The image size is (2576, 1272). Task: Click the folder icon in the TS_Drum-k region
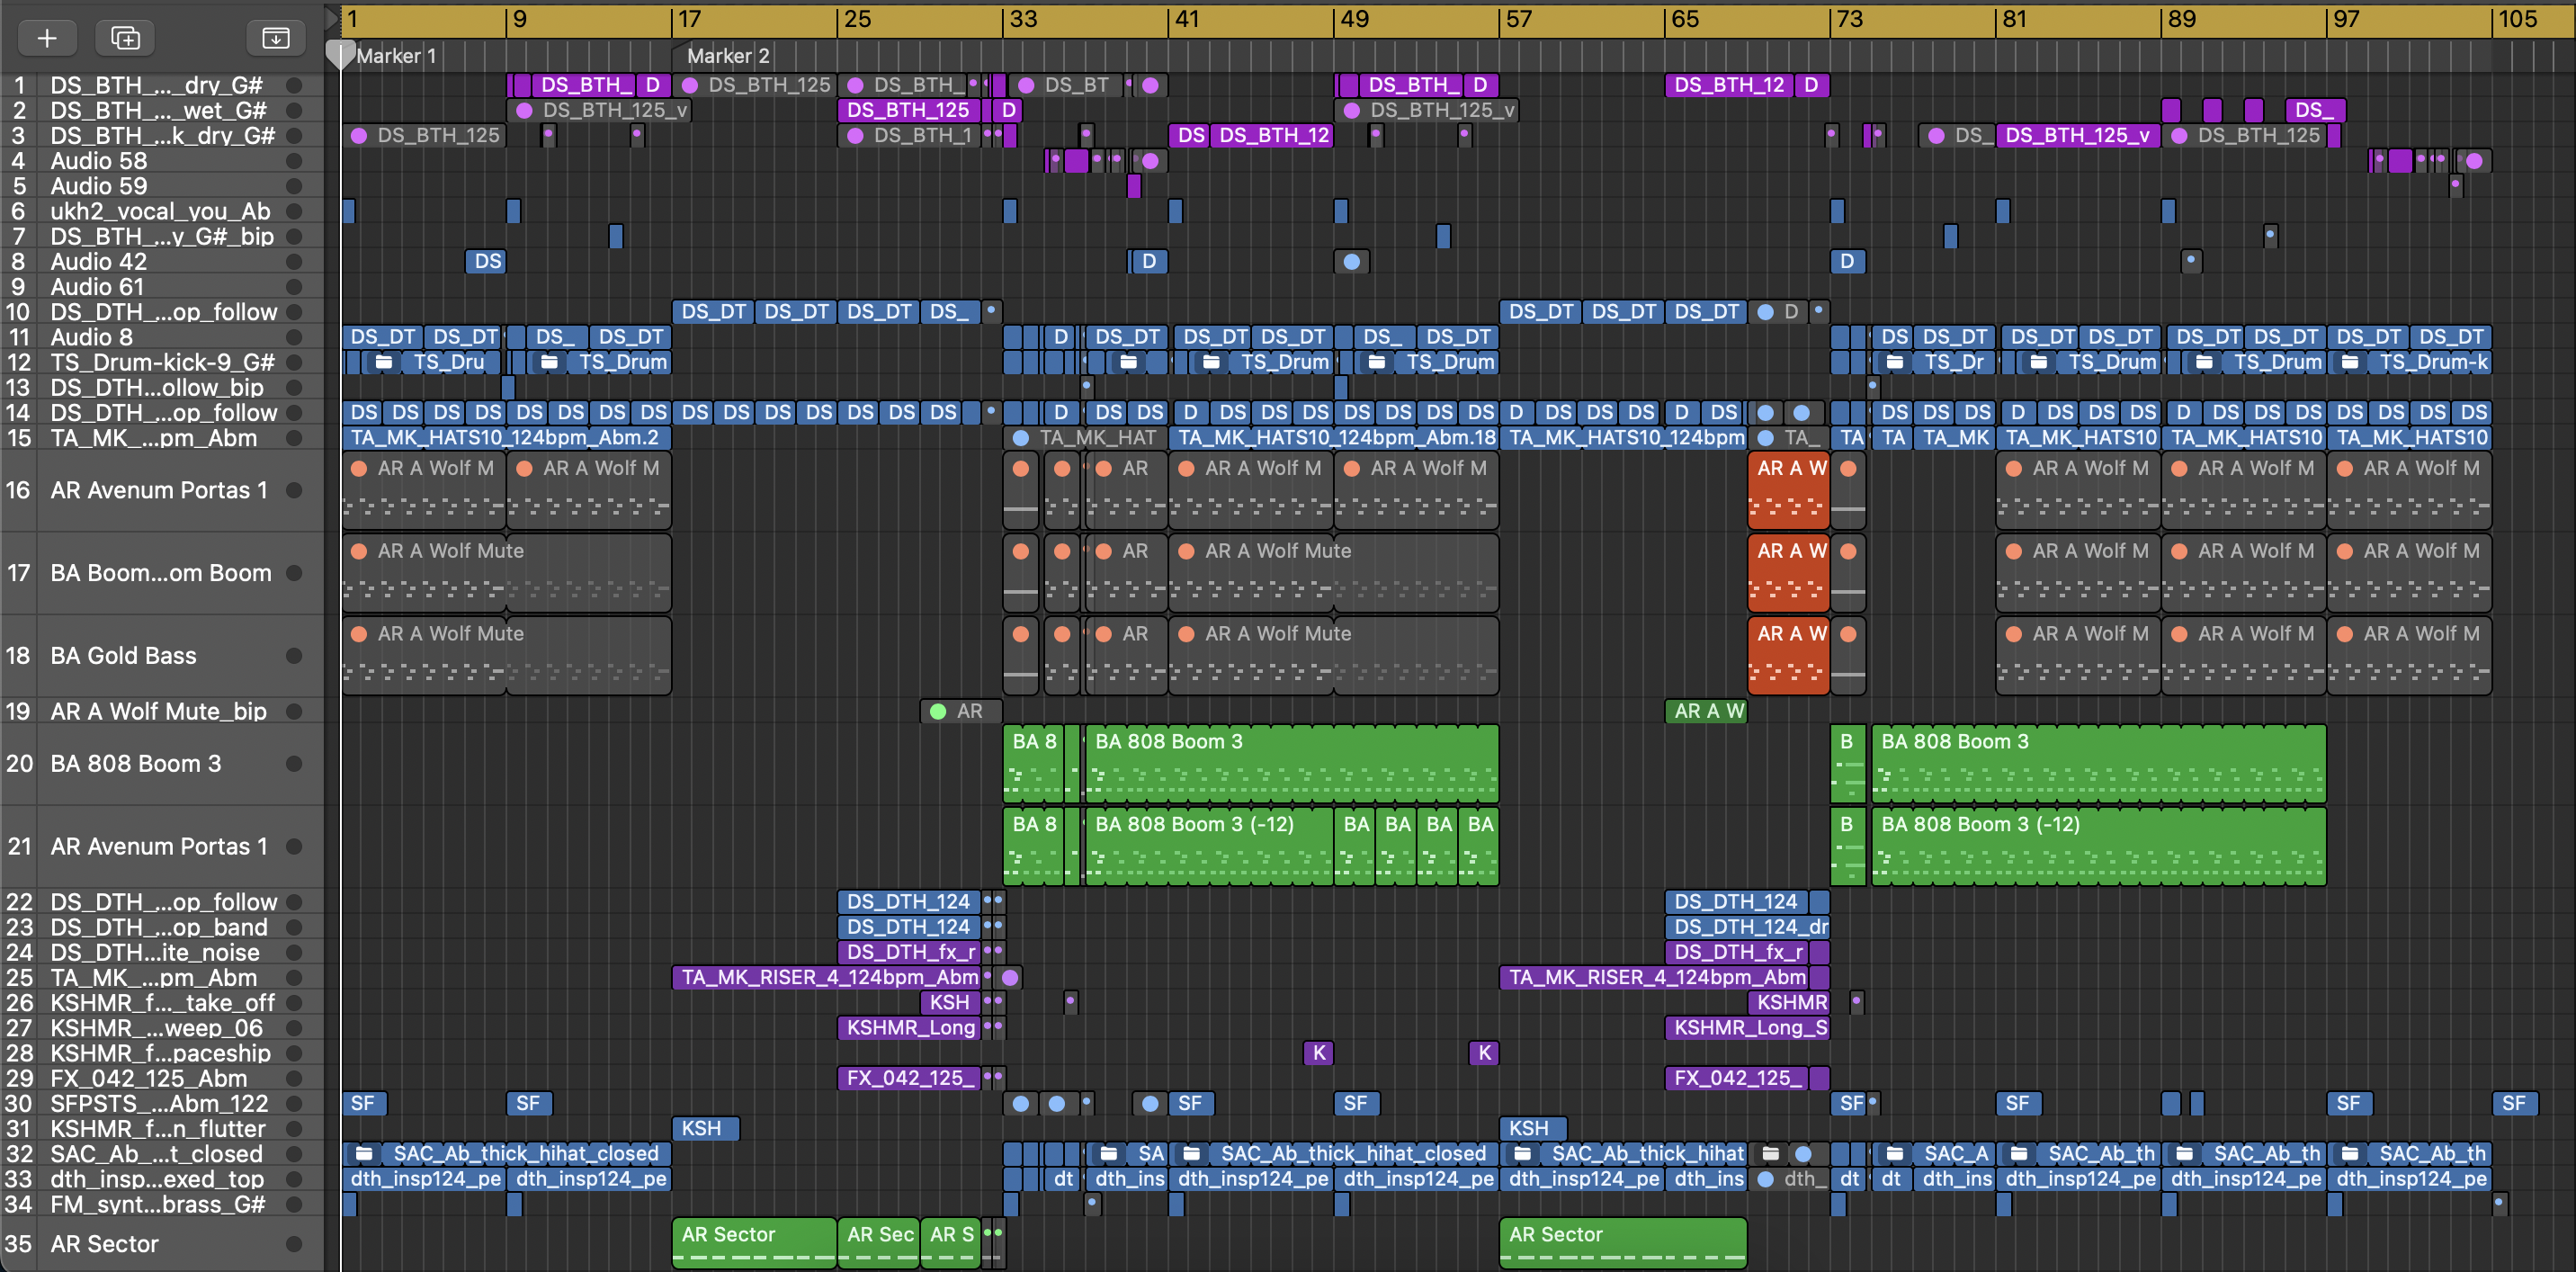click(x=2351, y=362)
